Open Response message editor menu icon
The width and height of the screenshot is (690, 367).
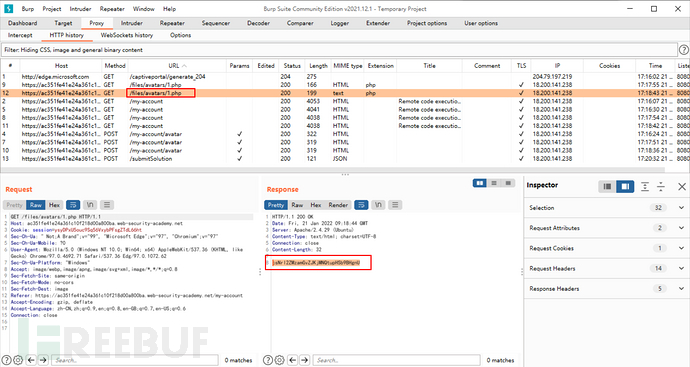click(x=395, y=205)
